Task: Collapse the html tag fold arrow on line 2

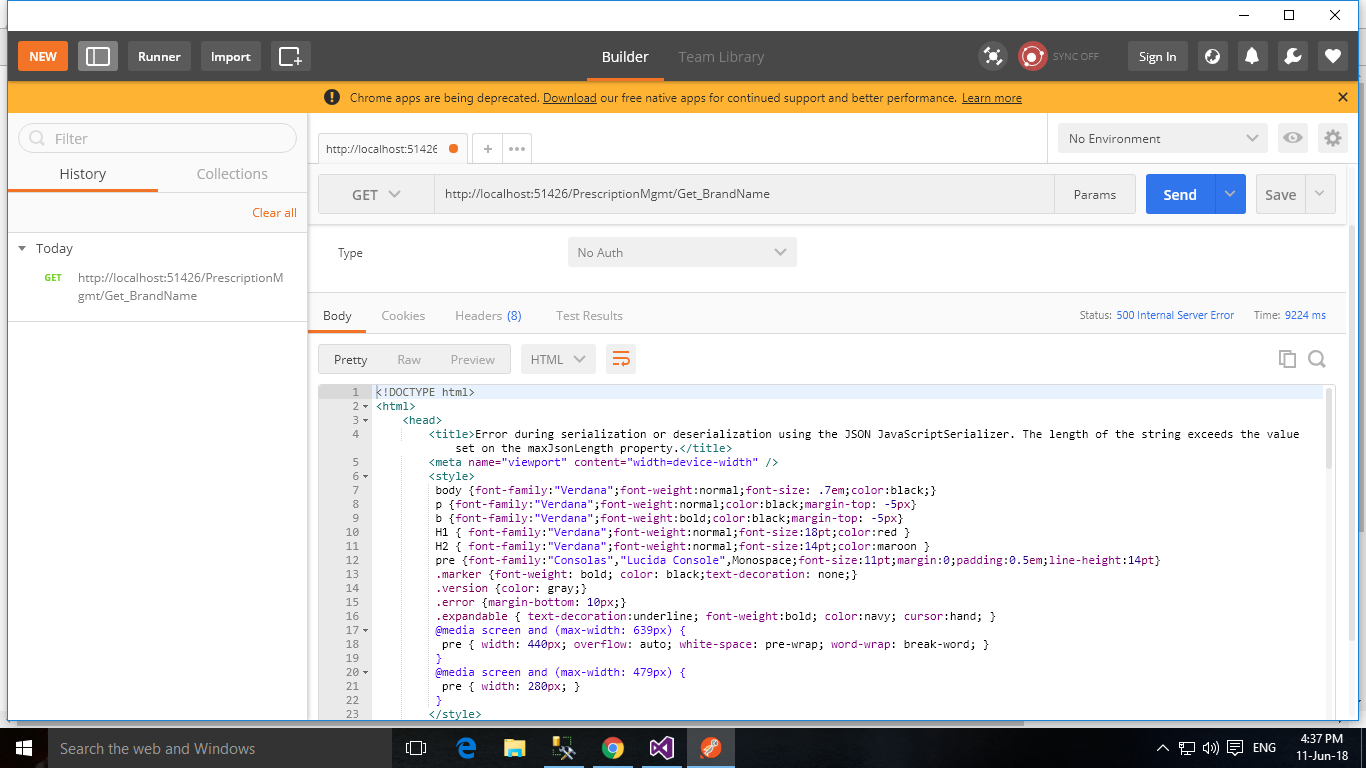Action: point(366,407)
